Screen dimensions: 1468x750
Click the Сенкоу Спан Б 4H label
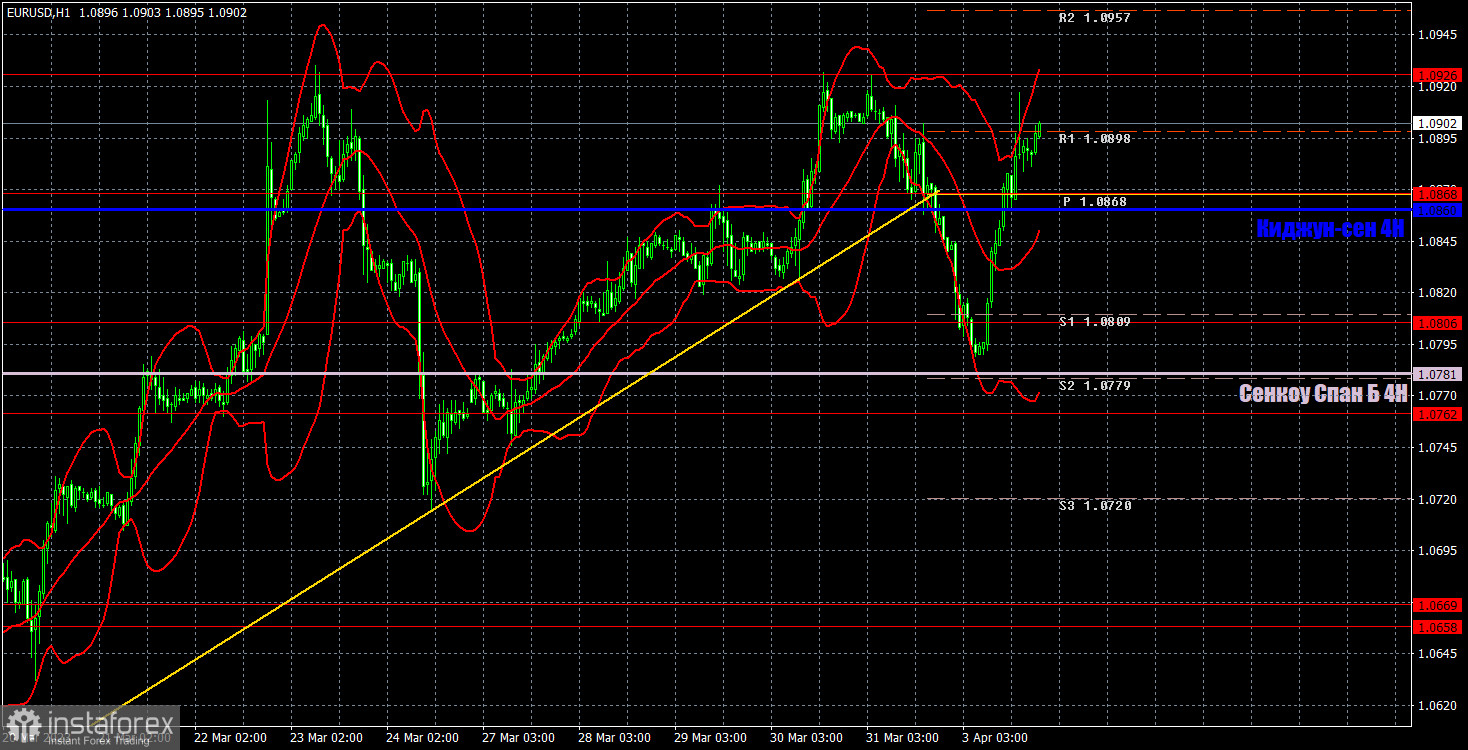pos(1322,394)
